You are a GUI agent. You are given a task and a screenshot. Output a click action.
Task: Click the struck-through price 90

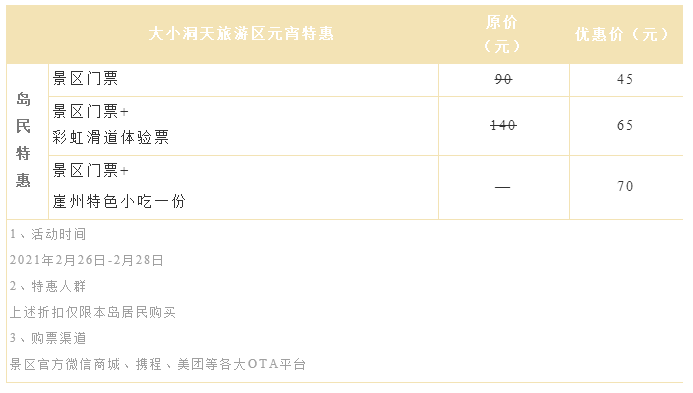pos(503,80)
